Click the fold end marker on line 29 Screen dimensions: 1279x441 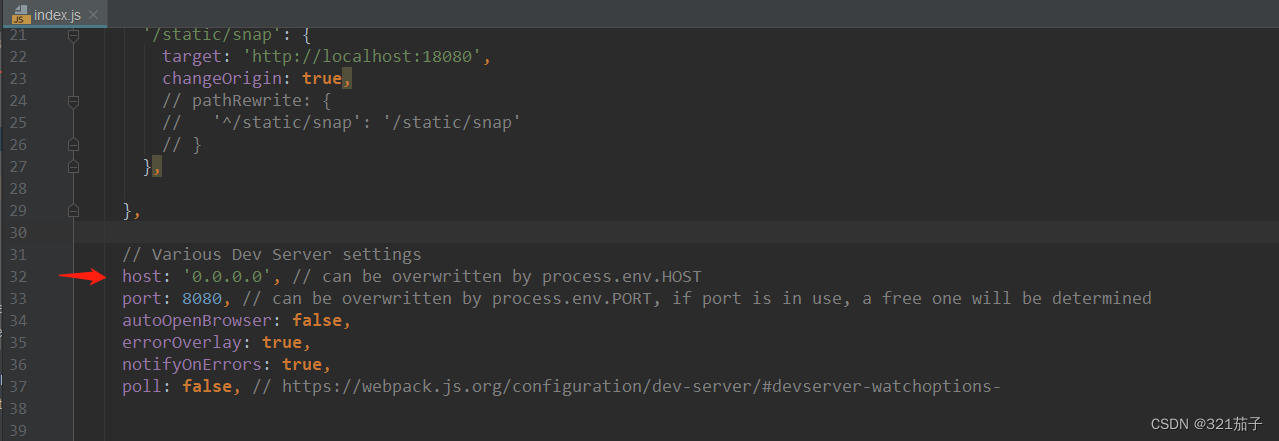pos(73,211)
